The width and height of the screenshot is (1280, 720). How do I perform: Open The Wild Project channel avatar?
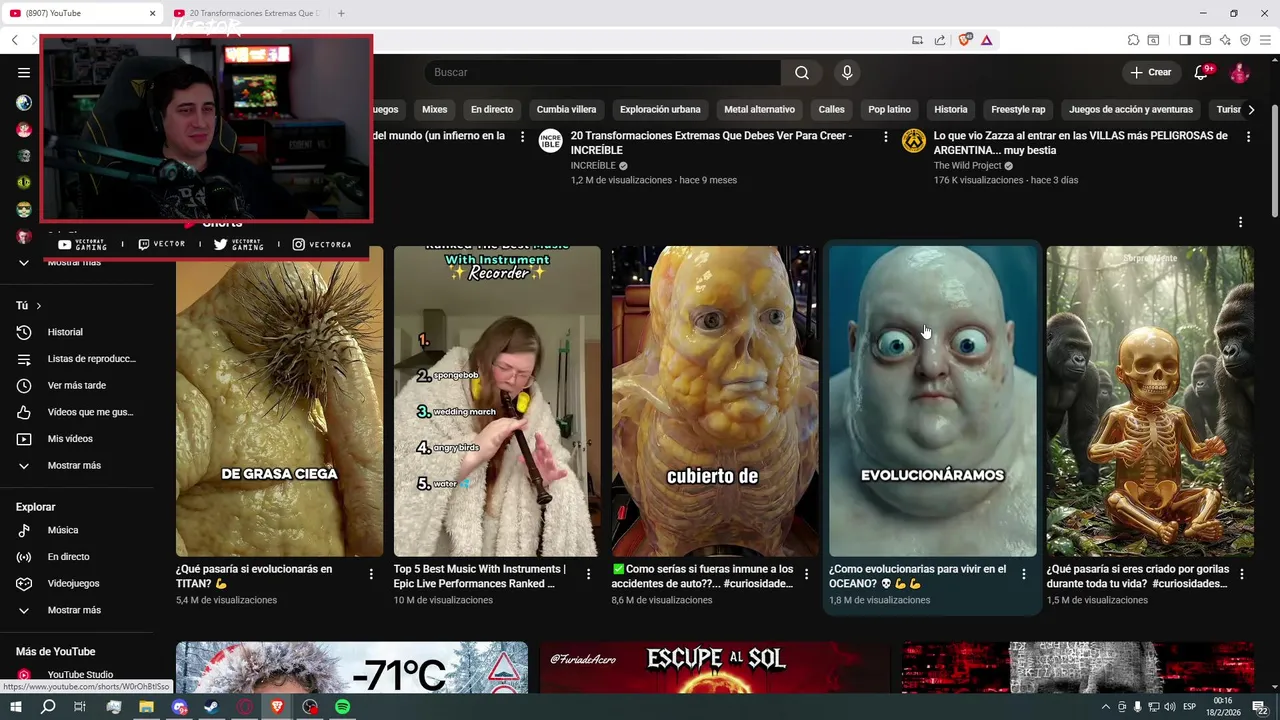pos(914,141)
